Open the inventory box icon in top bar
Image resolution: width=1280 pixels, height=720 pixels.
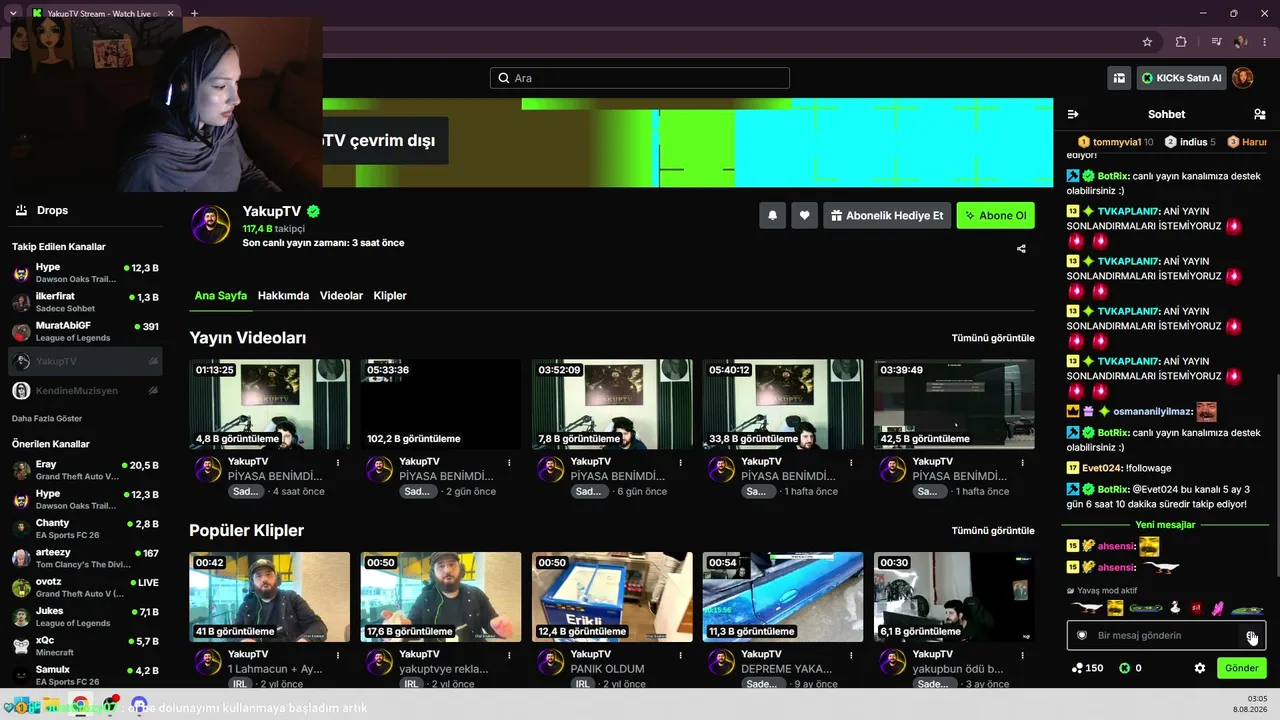pyautogui.click(x=1119, y=78)
